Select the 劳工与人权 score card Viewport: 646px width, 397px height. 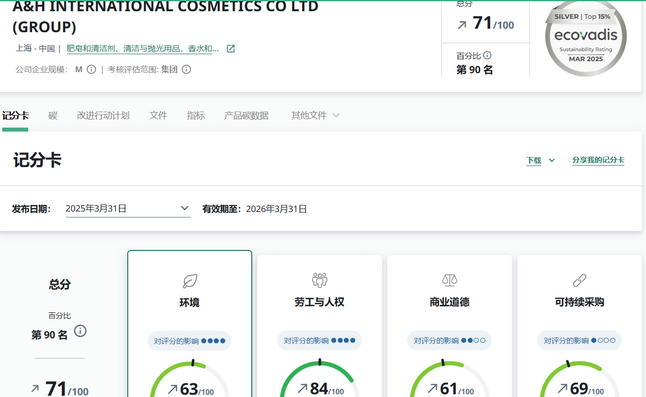(320, 326)
